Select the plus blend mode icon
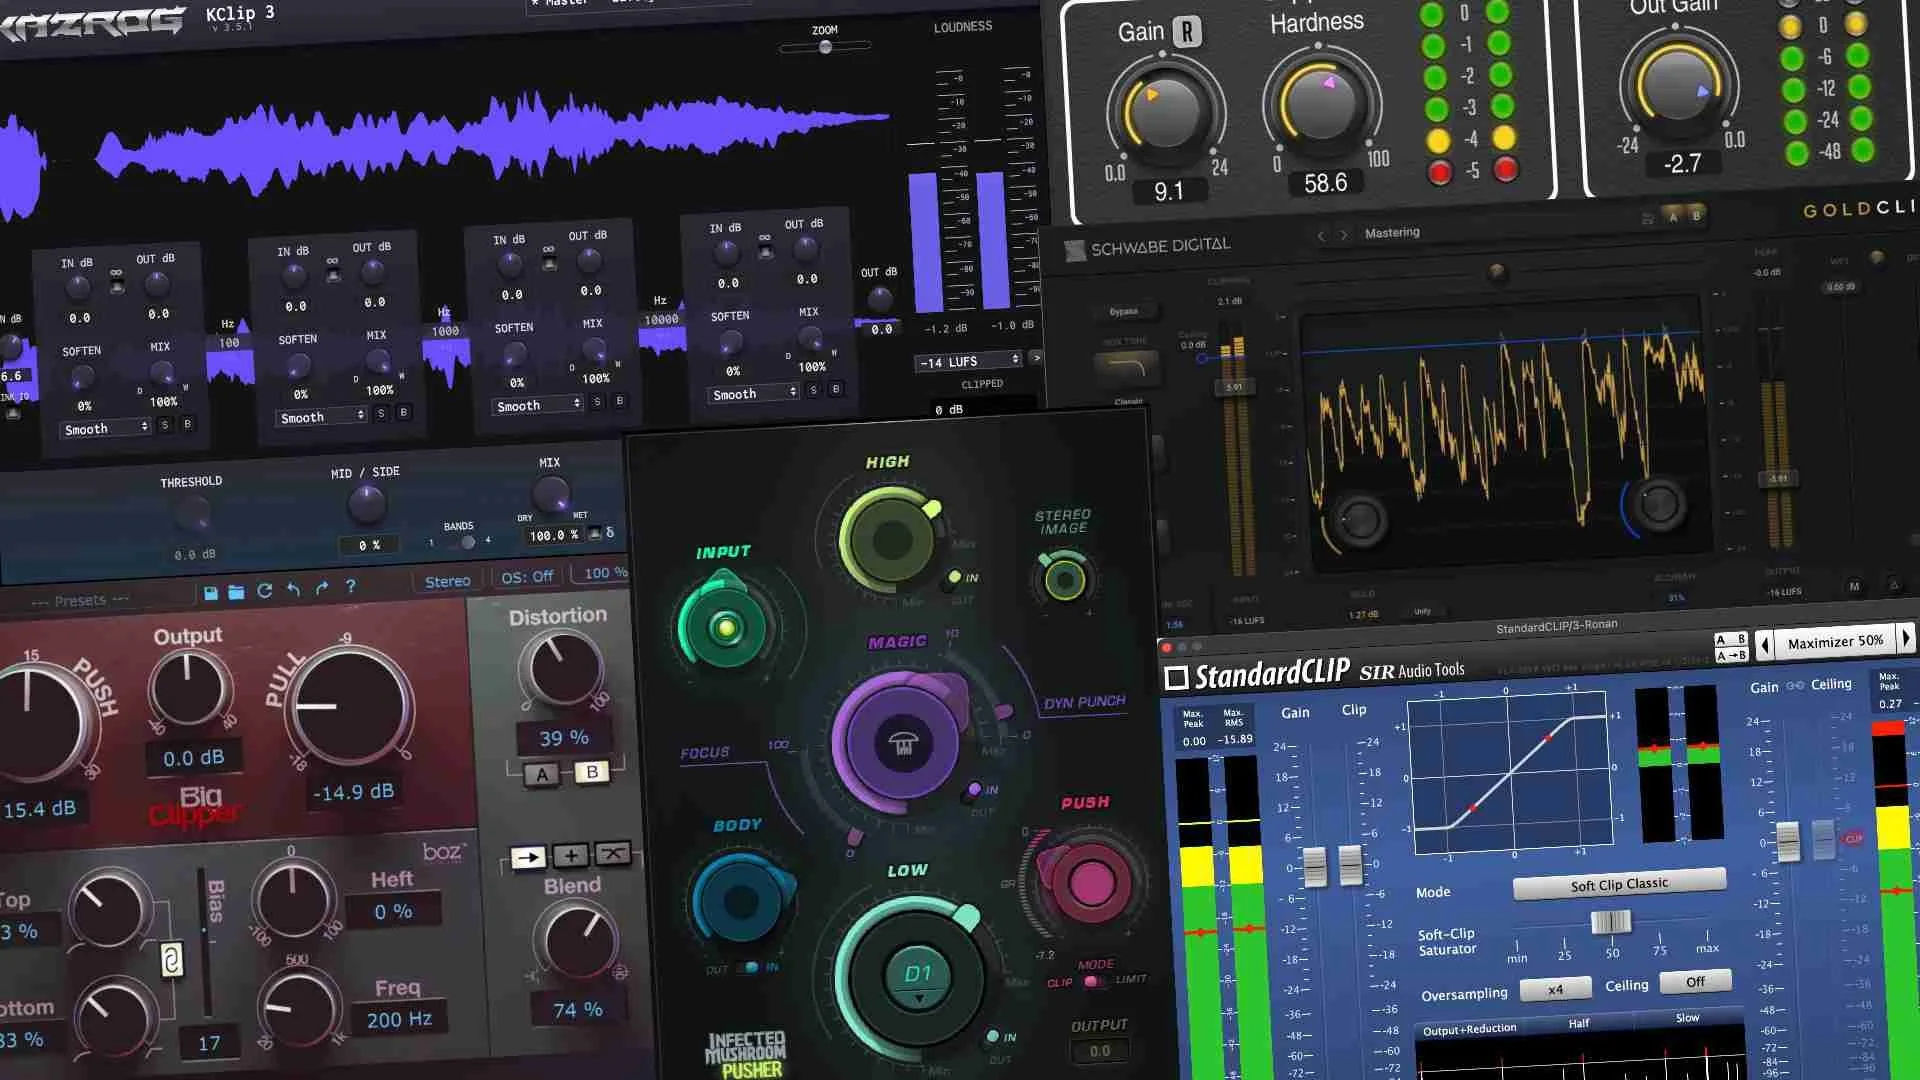Image resolution: width=1920 pixels, height=1080 pixels. [x=570, y=856]
